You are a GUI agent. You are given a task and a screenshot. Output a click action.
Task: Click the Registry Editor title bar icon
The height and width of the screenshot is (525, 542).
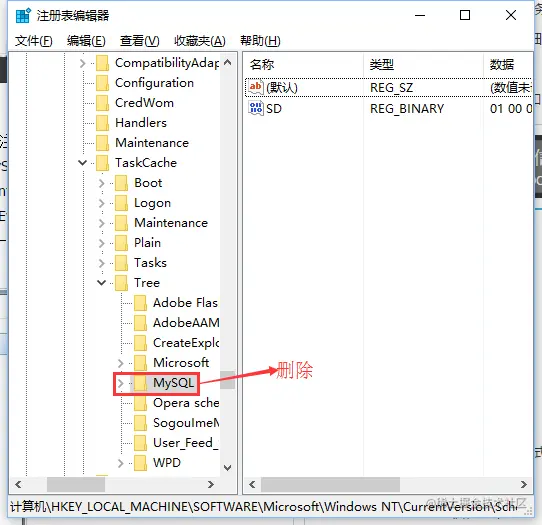pos(23,16)
